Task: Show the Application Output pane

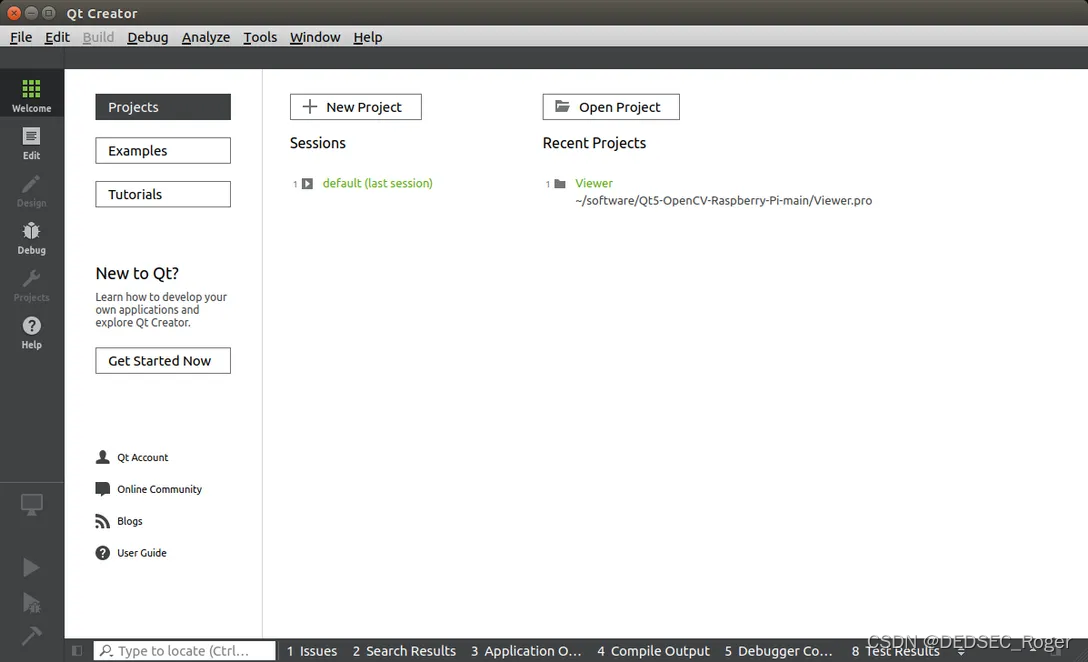Action: 526,651
